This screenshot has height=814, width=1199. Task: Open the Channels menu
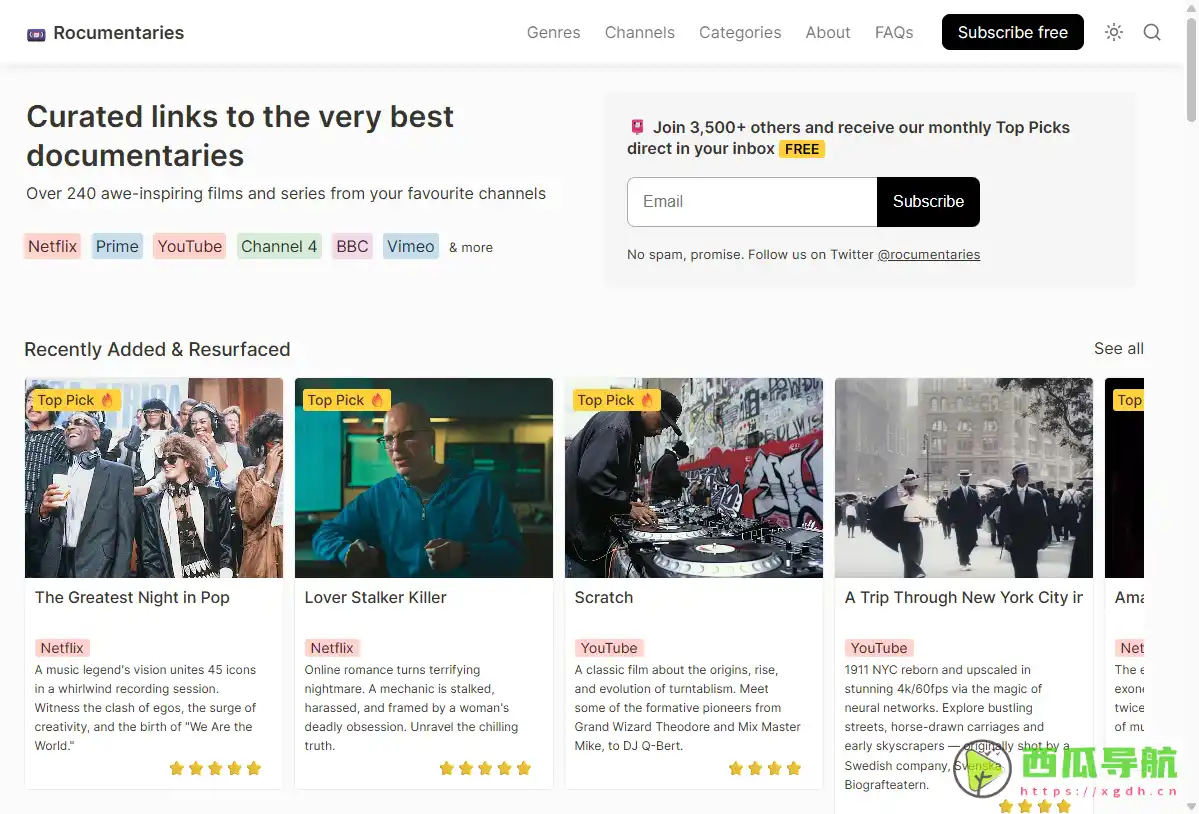(640, 32)
